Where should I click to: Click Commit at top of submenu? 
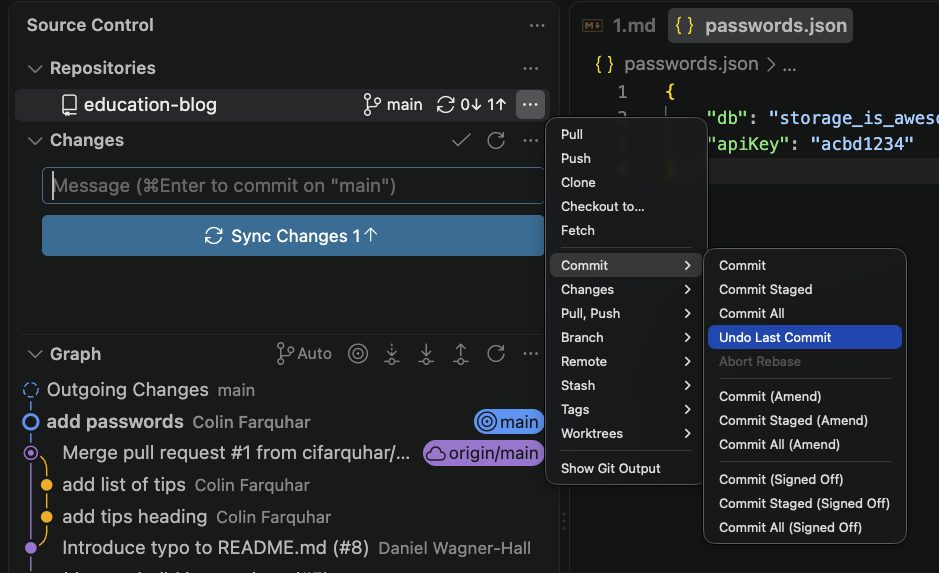(x=804, y=265)
